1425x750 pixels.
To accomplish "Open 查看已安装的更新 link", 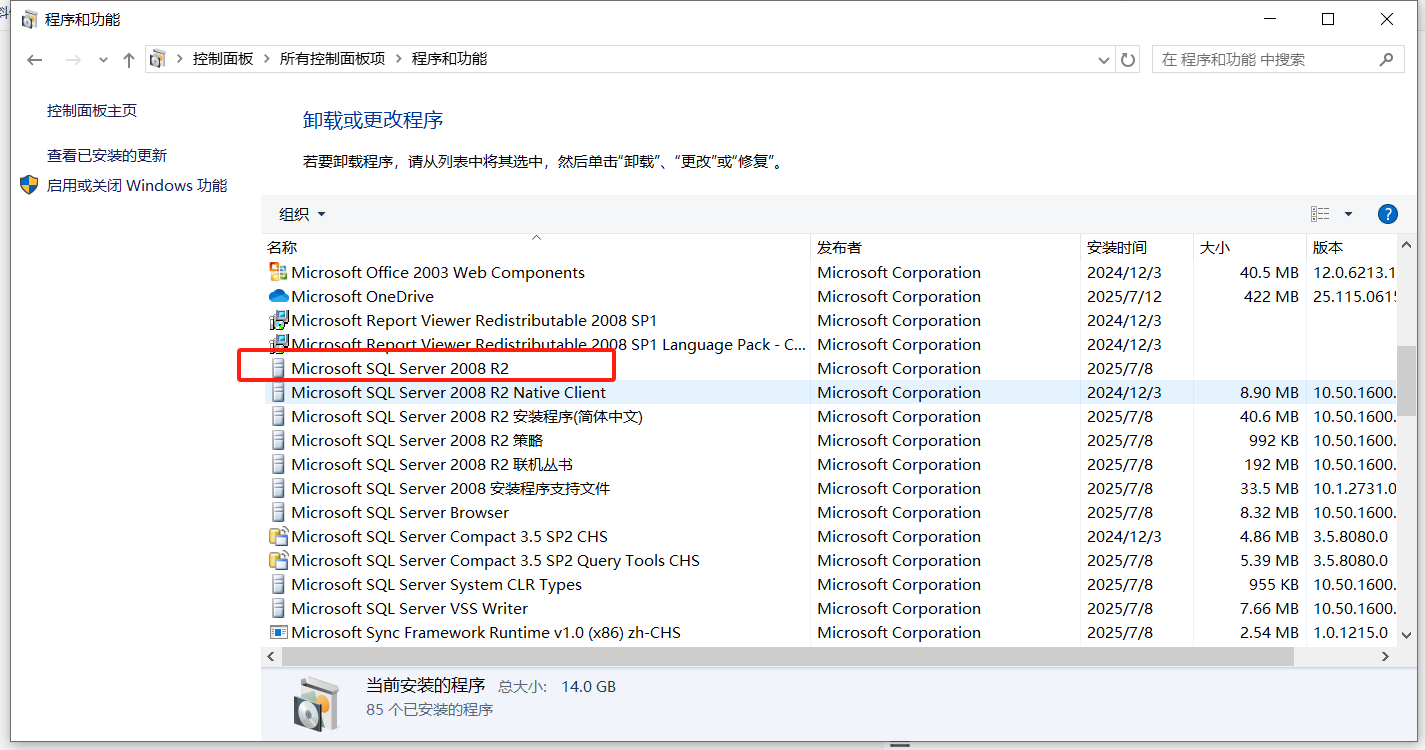I will (x=107, y=156).
